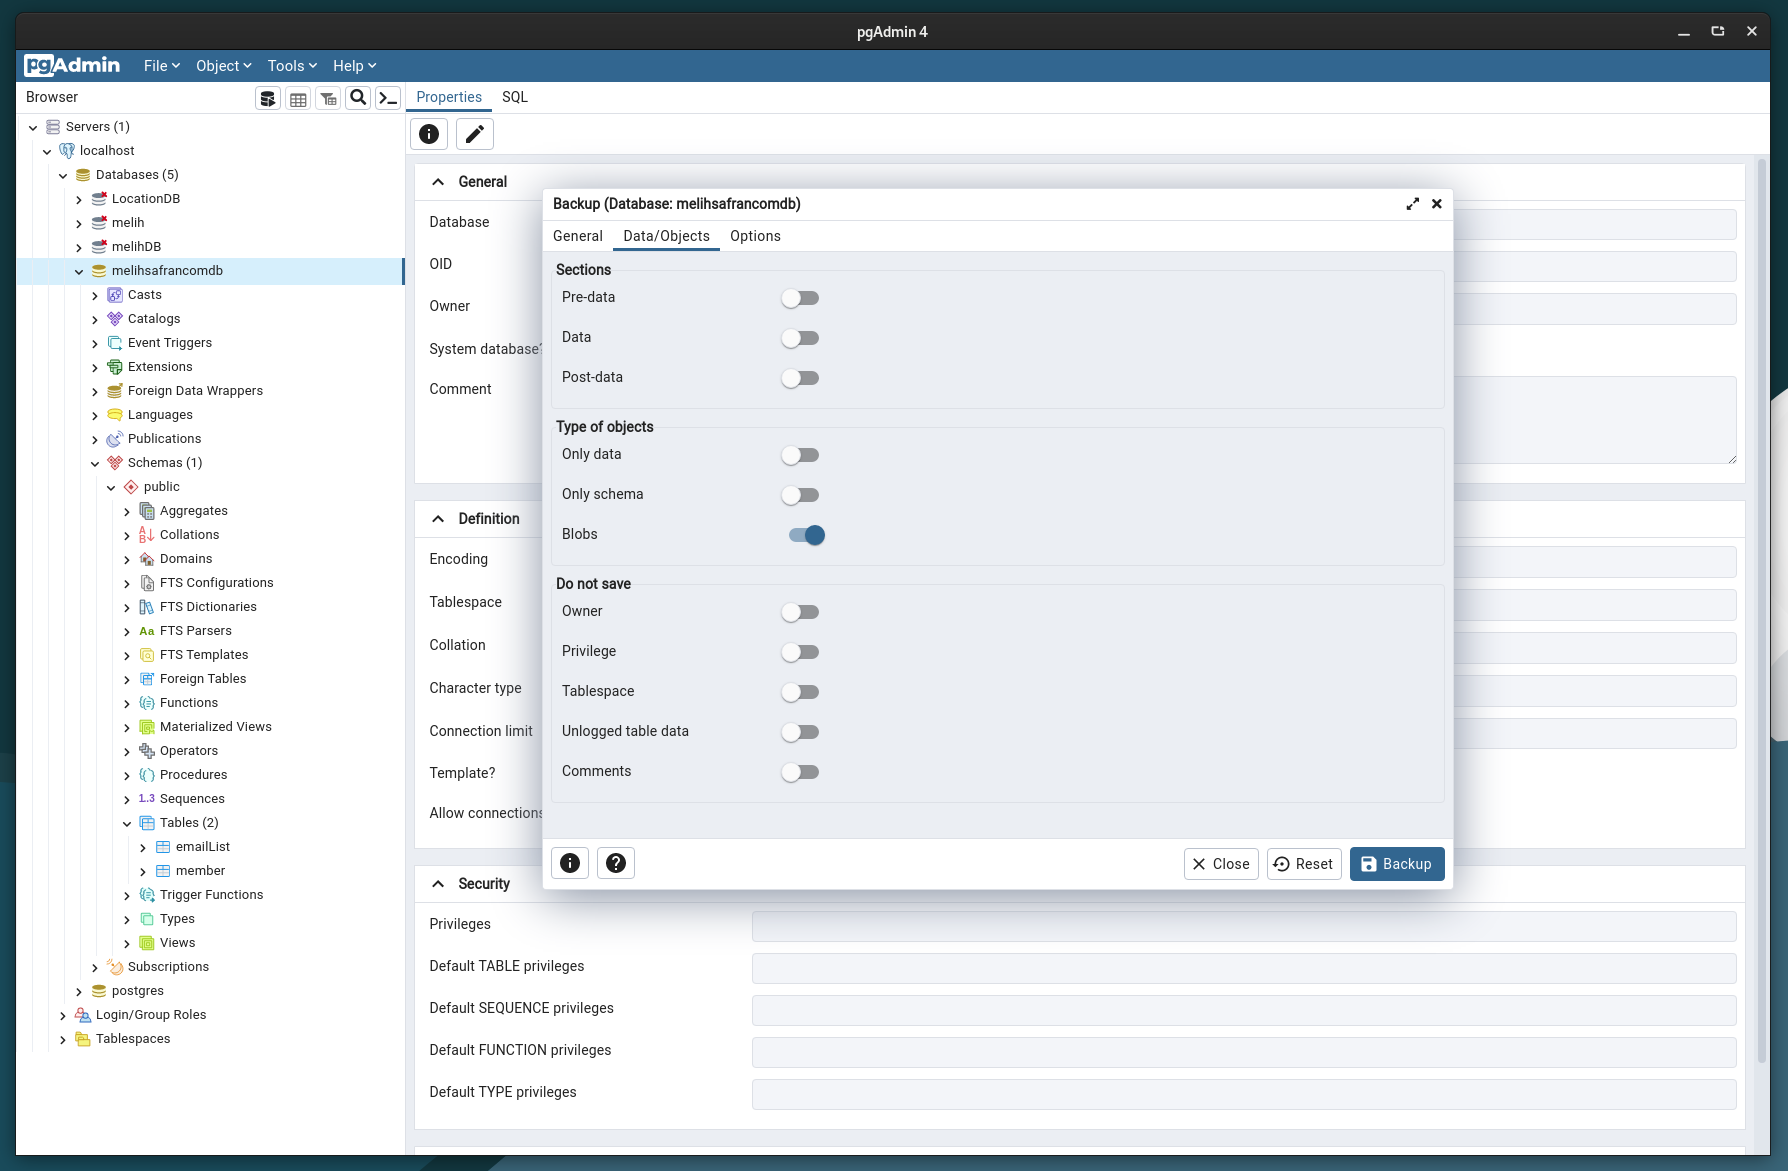
Task: Select the Casts node icon
Action: (115, 295)
